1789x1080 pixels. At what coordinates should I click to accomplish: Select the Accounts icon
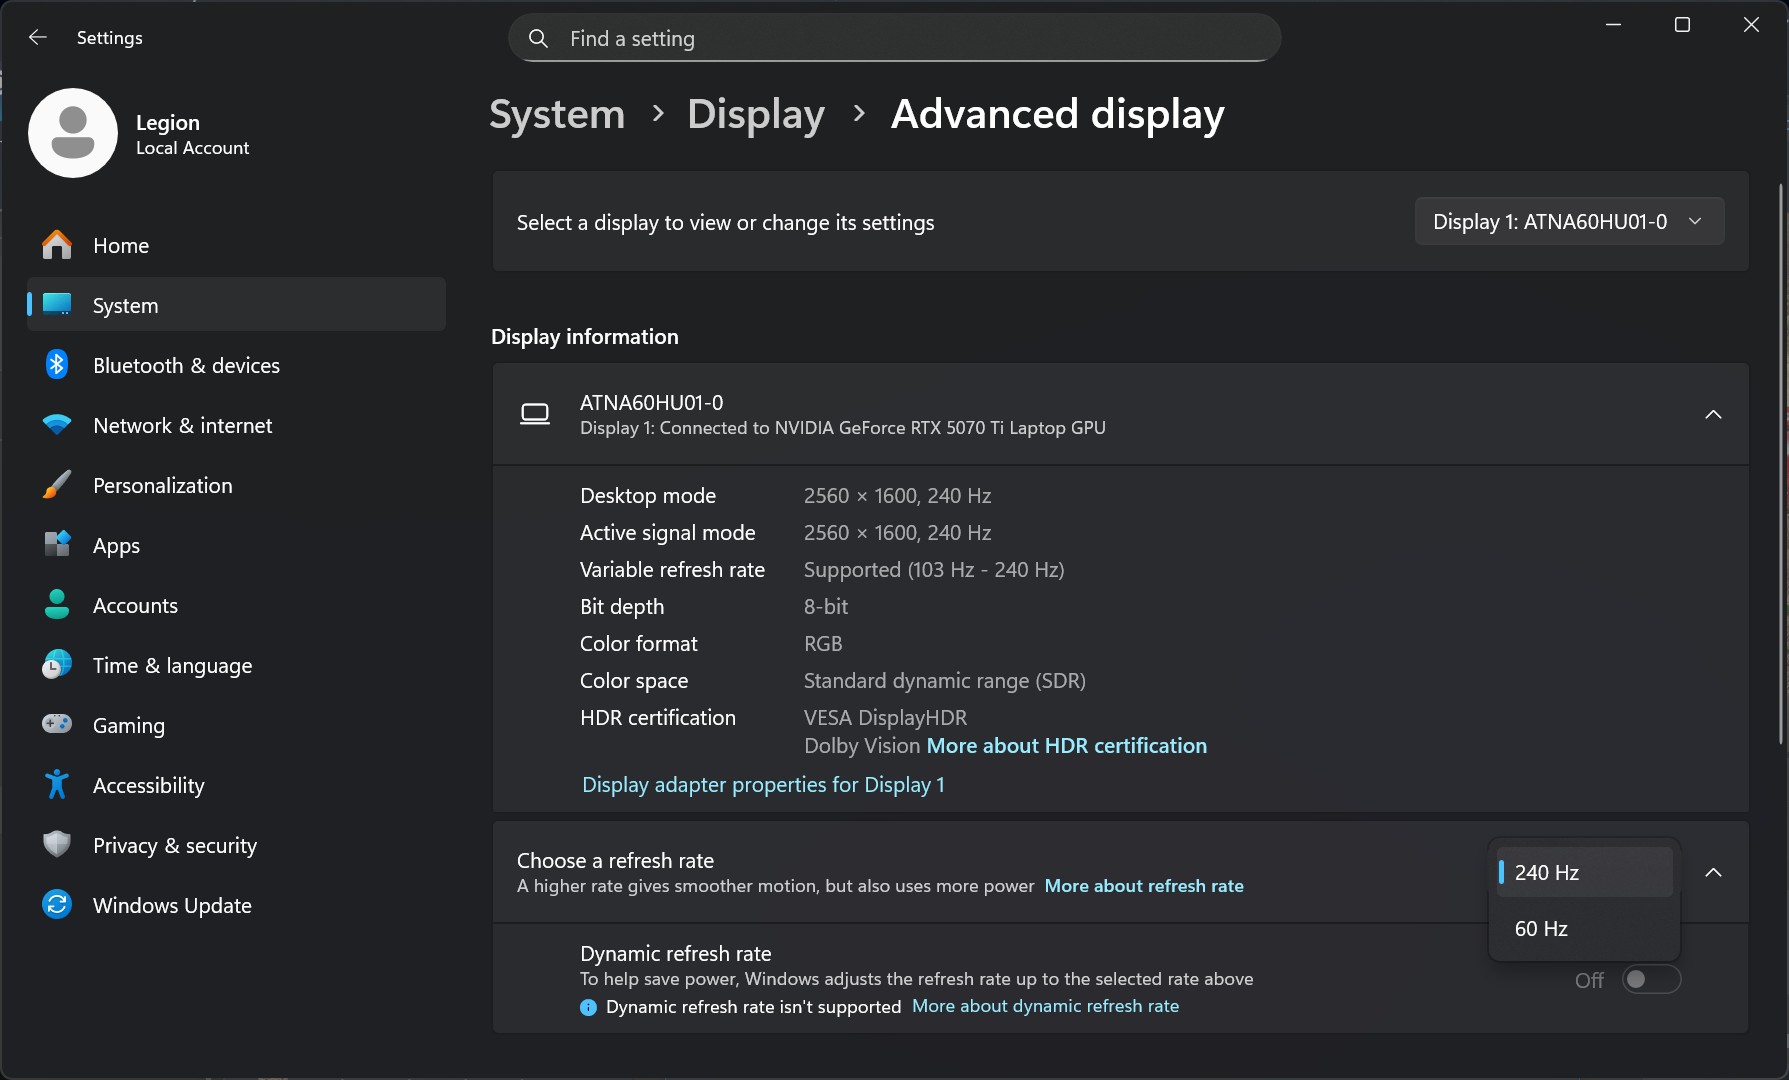coord(57,604)
